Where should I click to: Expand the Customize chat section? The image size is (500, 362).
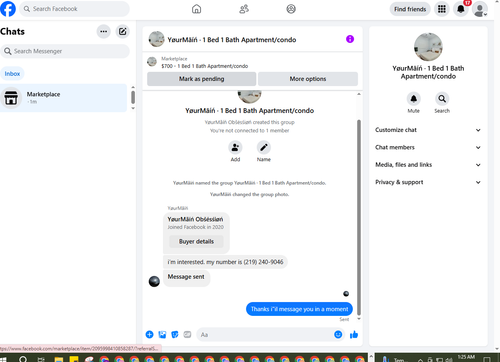click(428, 130)
